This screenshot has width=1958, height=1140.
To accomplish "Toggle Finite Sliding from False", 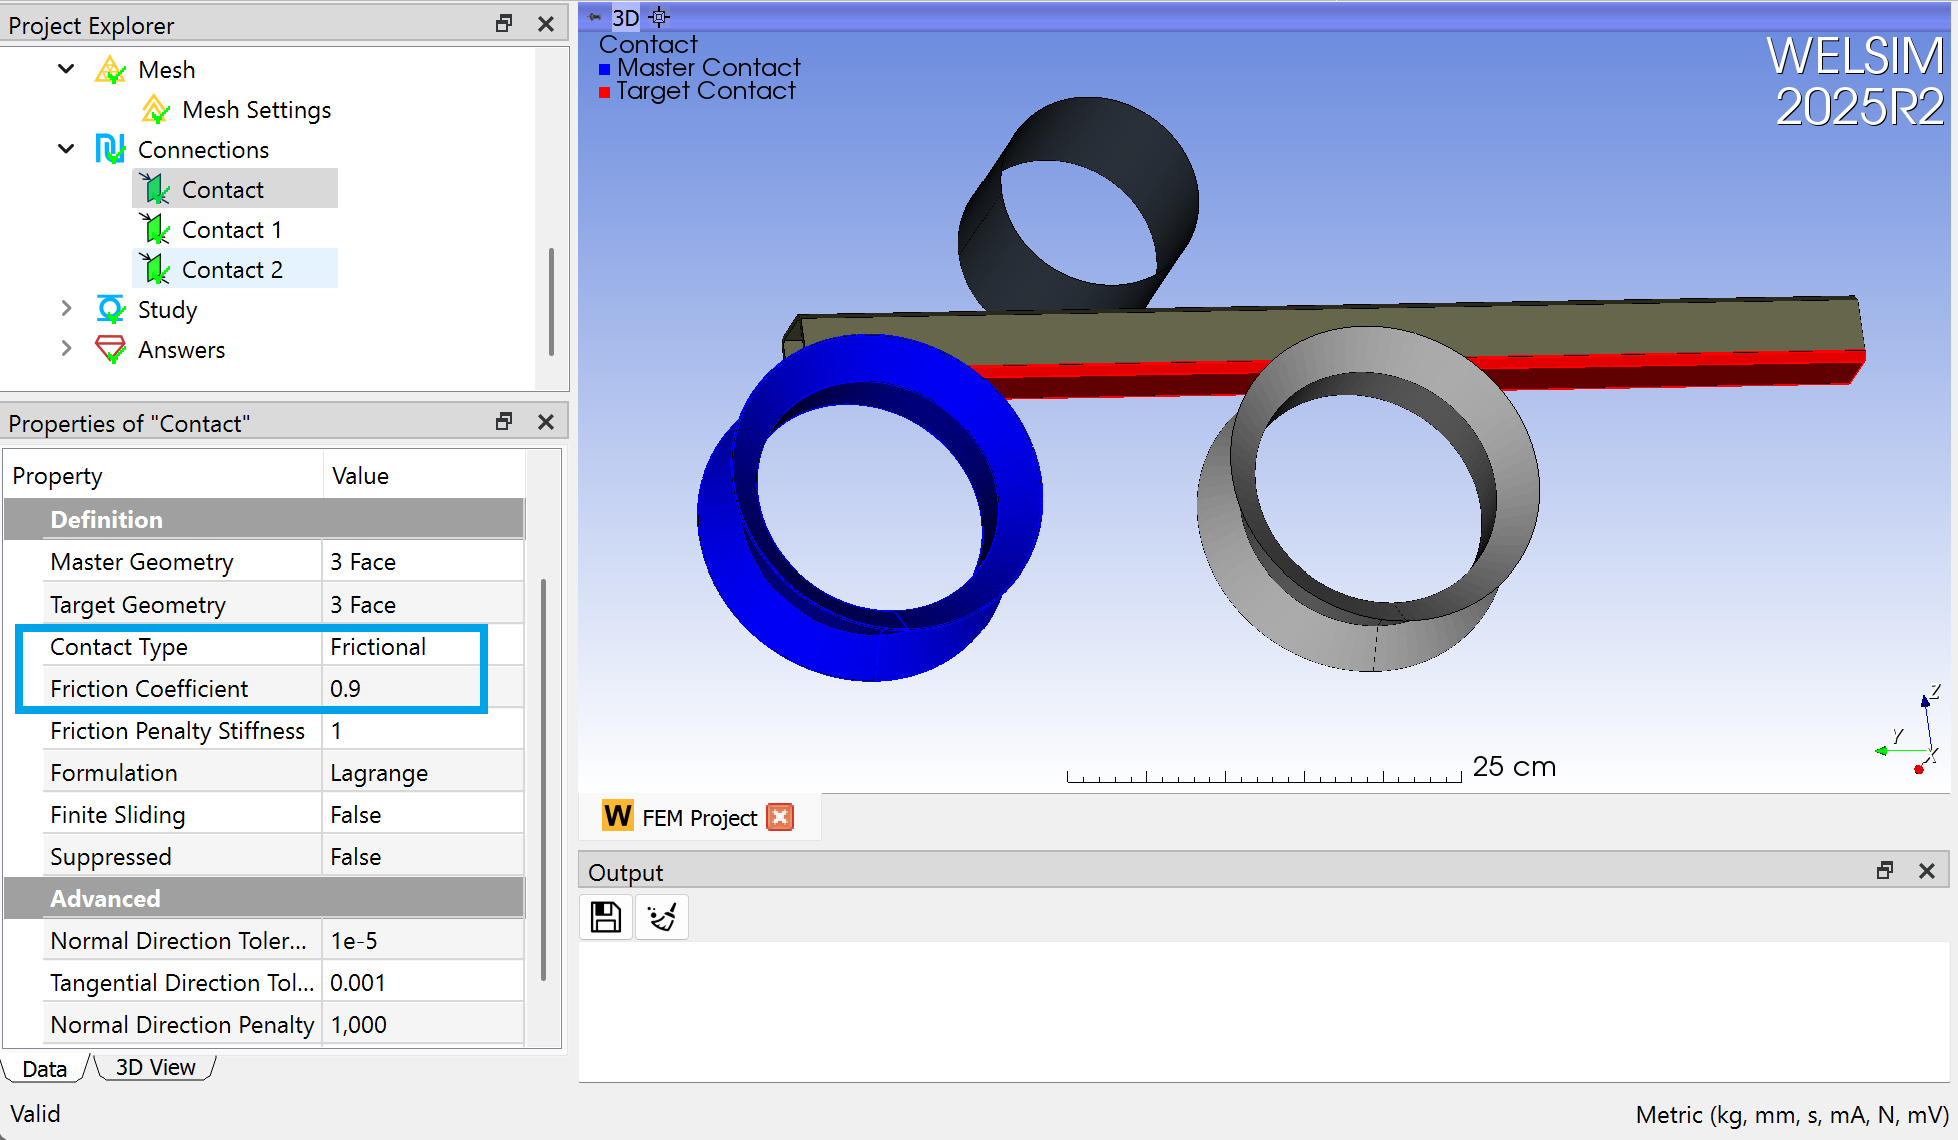I will pyautogui.click(x=355, y=814).
